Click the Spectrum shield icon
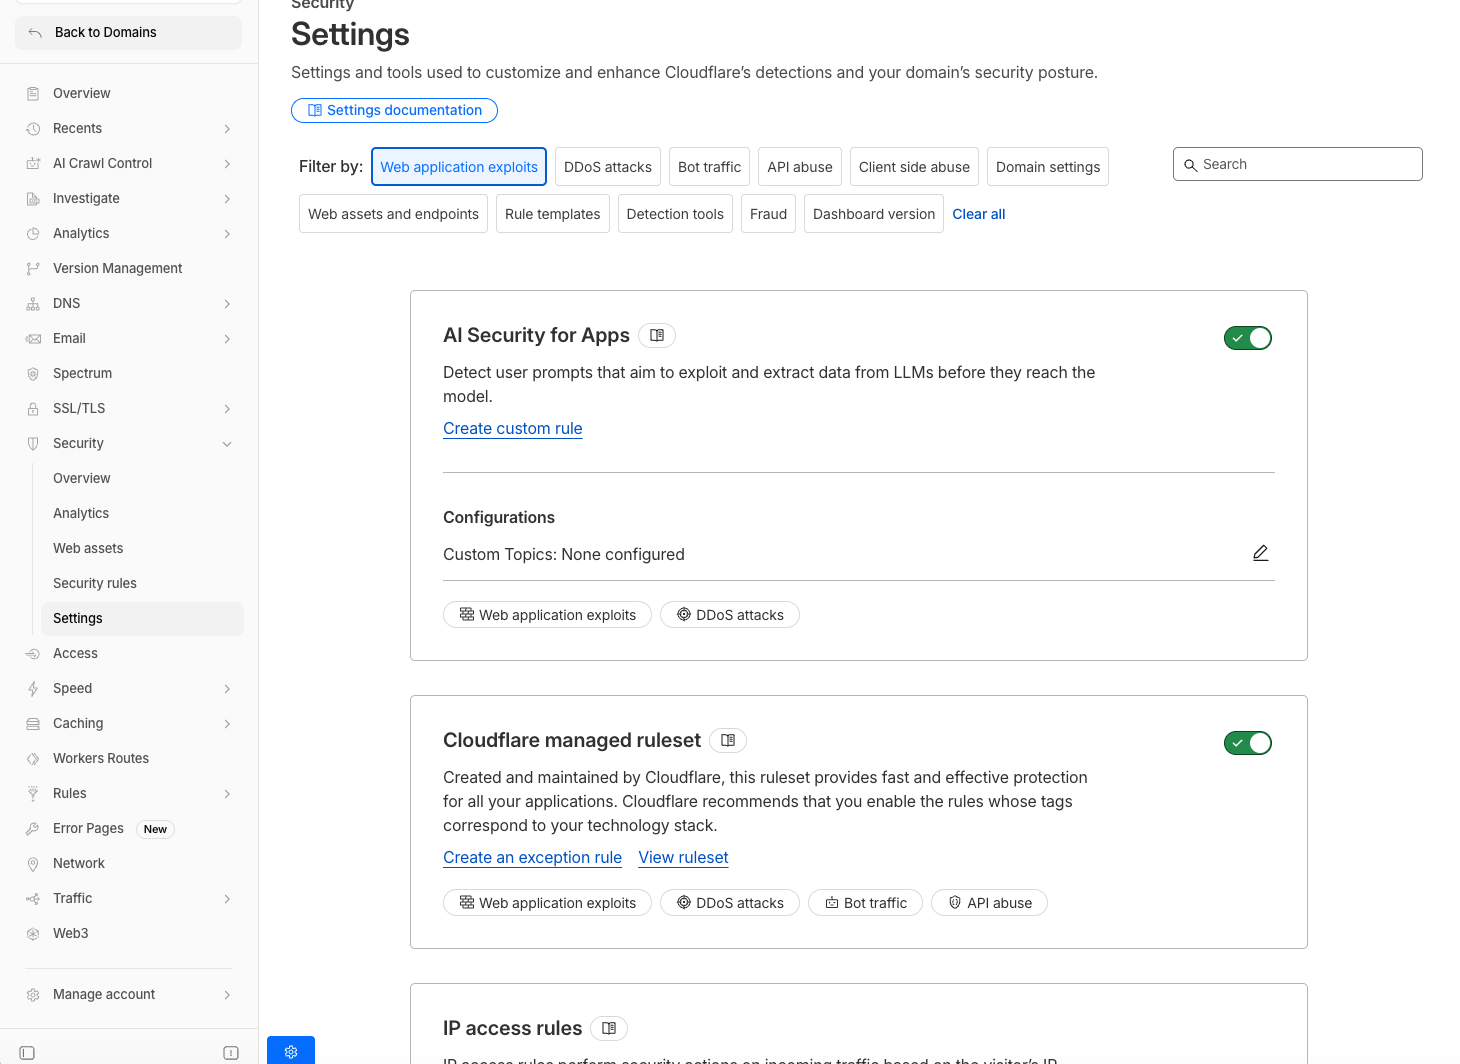Screen dimensions: 1460x1064 click(x=33, y=373)
